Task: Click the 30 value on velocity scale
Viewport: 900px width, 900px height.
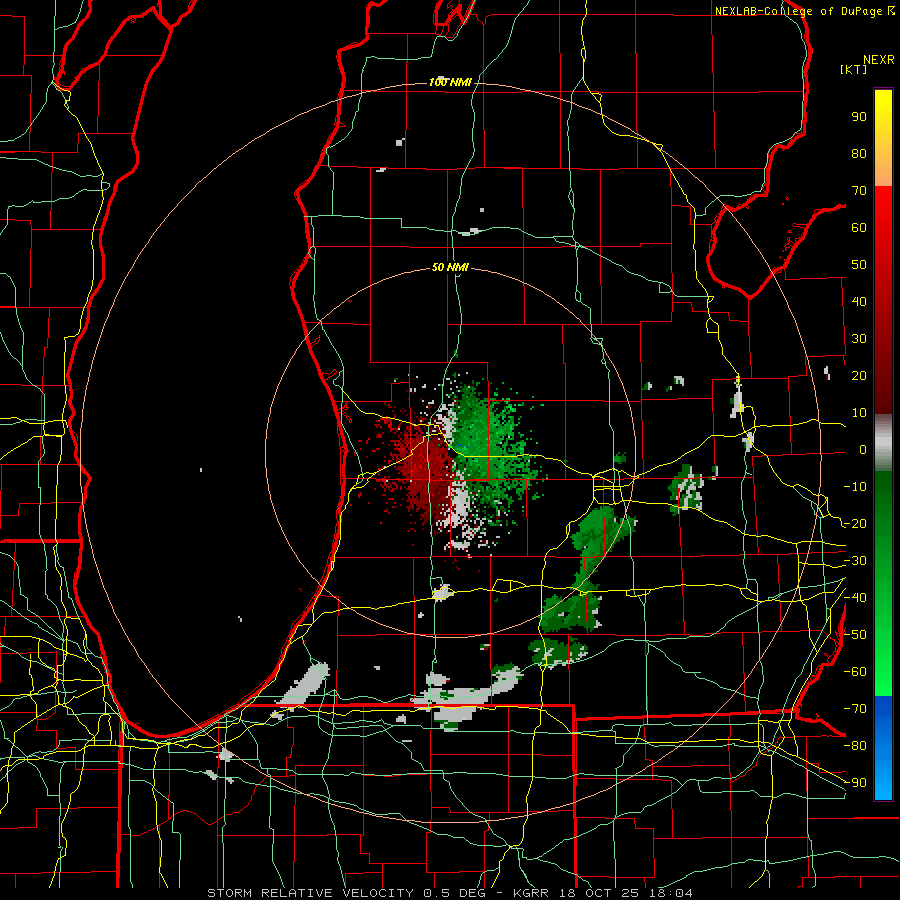Action: tap(859, 339)
